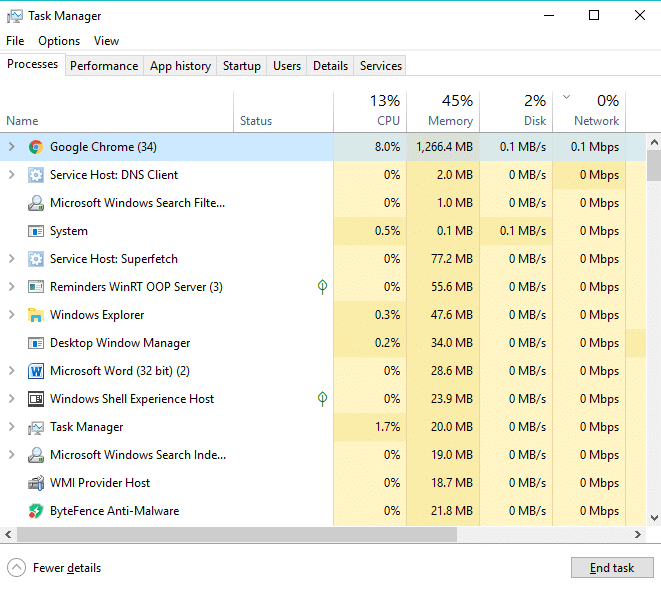Open the Startup tab
The height and width of the screenshot is (590, 661).
[241, 66]
